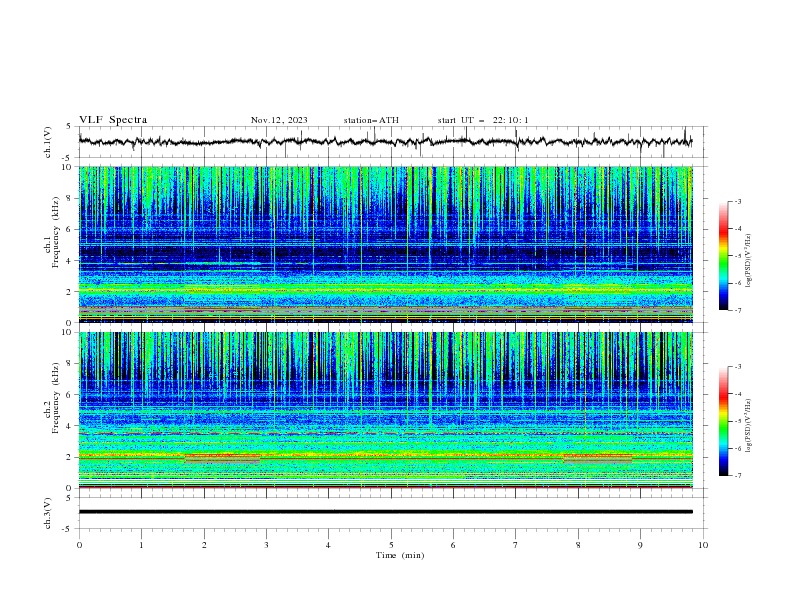
Task: Click the 'ch.3(V)' axis label
Action: [x=48, y=513]
